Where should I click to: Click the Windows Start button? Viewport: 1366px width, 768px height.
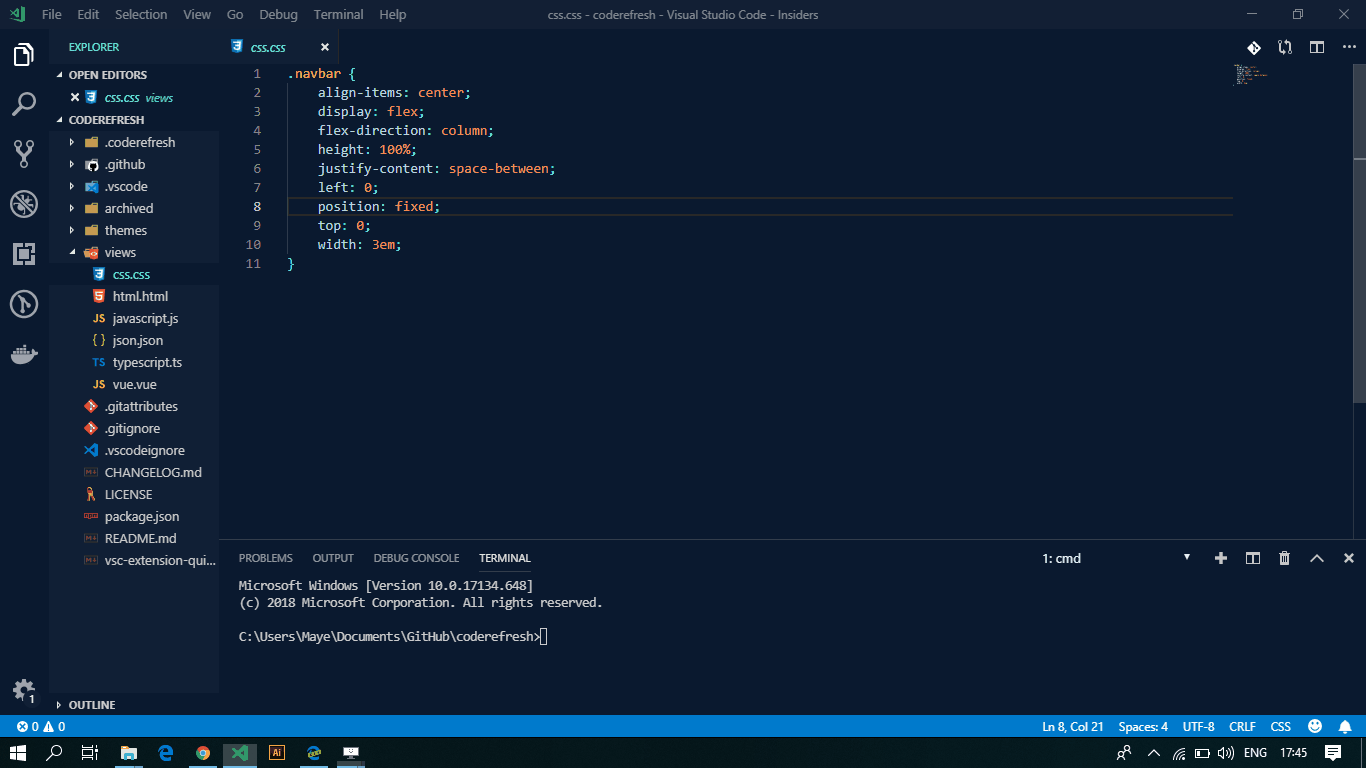18,753
